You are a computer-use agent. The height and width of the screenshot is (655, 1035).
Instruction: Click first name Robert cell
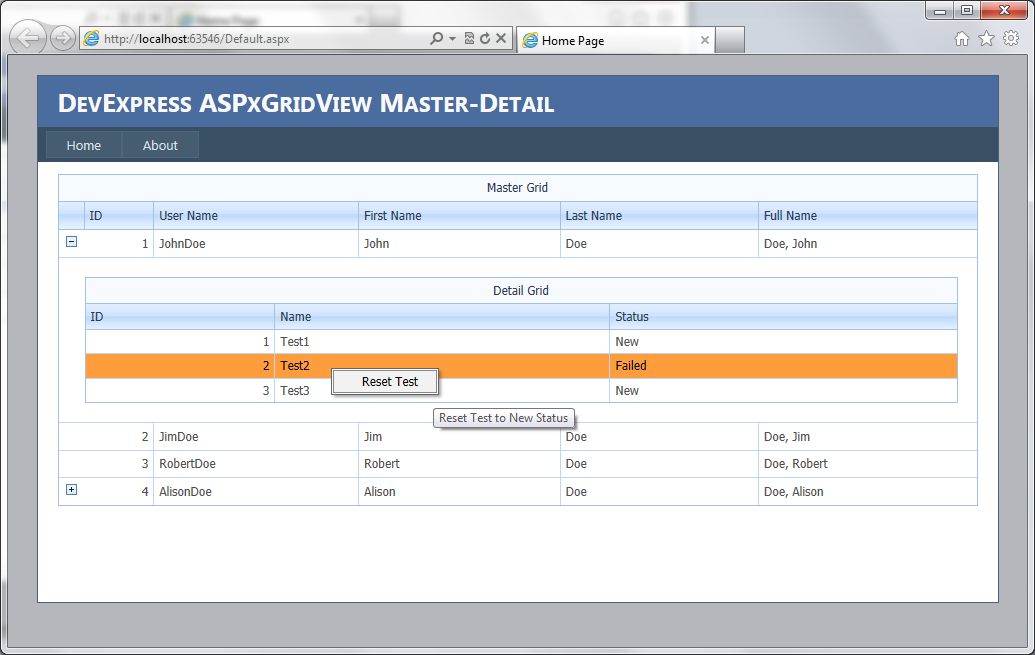coord(459,464)
